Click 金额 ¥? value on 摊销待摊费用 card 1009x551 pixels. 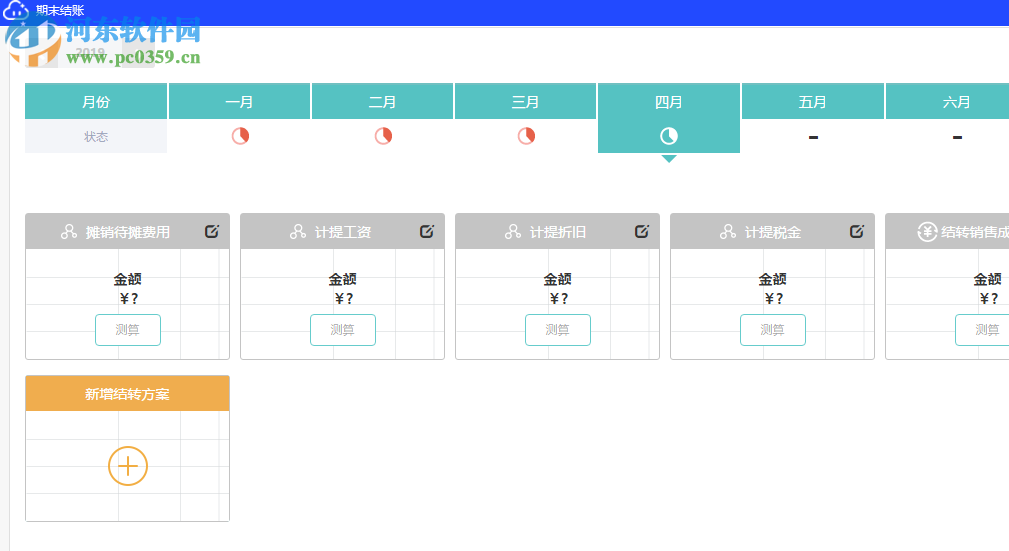click(128, 288)
